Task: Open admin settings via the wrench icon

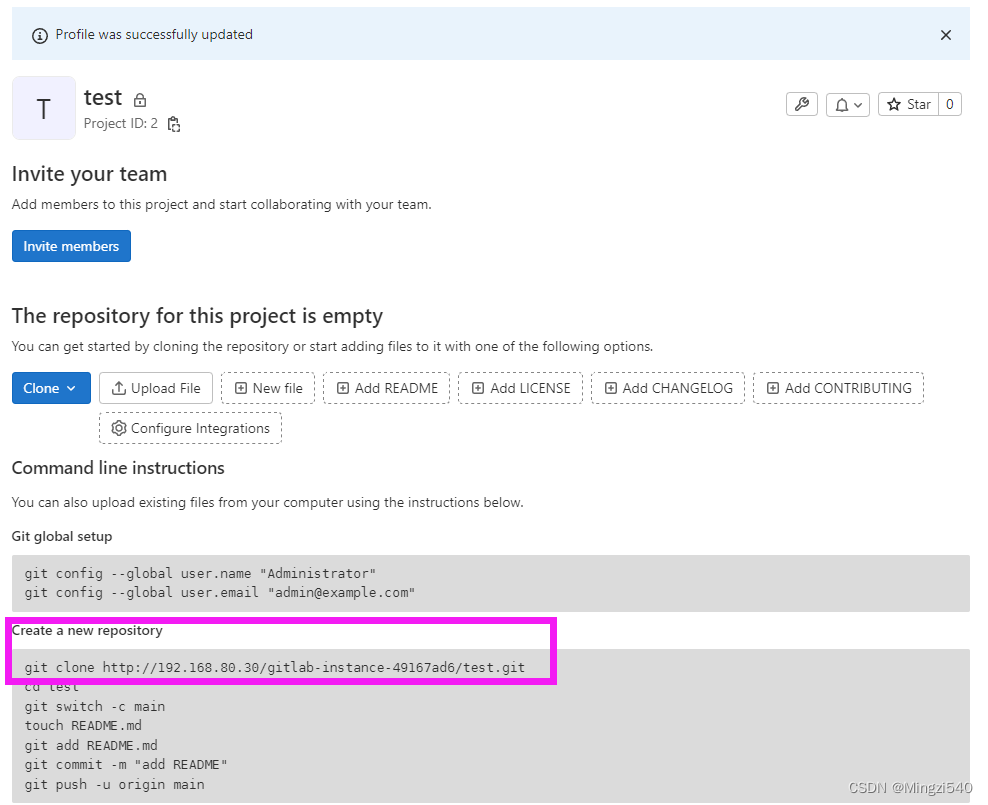Action: pyautogui.click(x=801, y=104)
